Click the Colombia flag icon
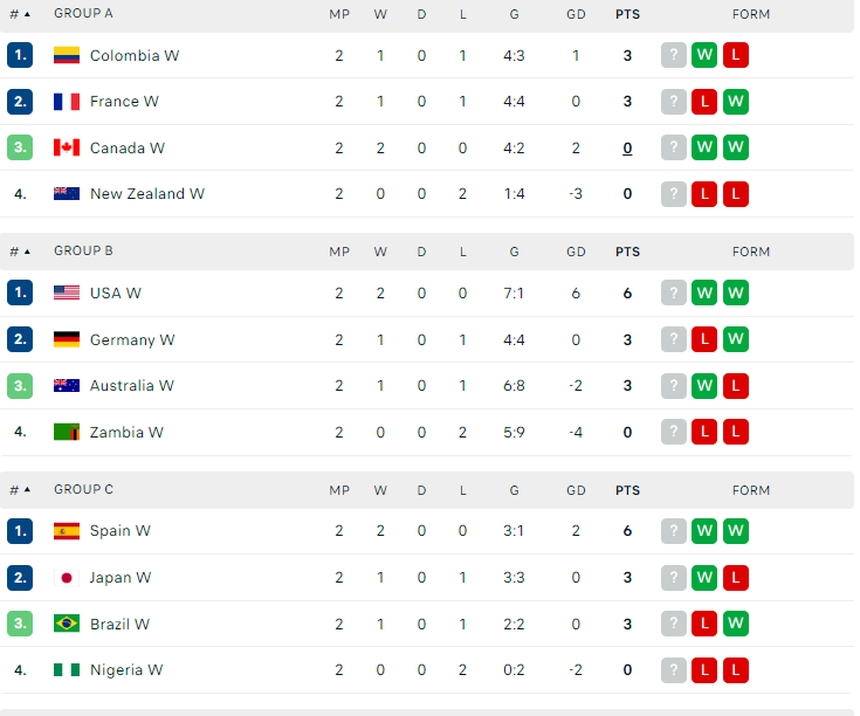 [x=66, y=56]
